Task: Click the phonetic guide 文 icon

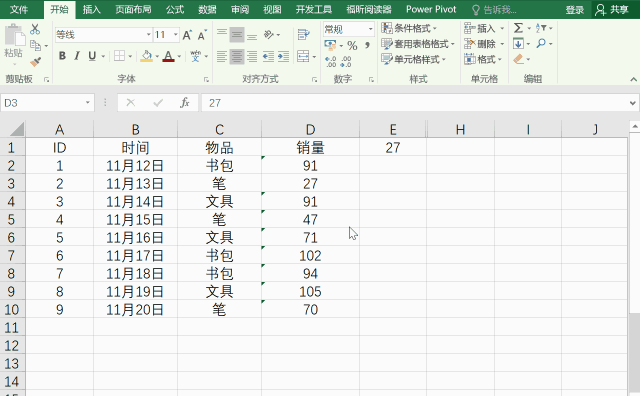Action: click(196, 56)
